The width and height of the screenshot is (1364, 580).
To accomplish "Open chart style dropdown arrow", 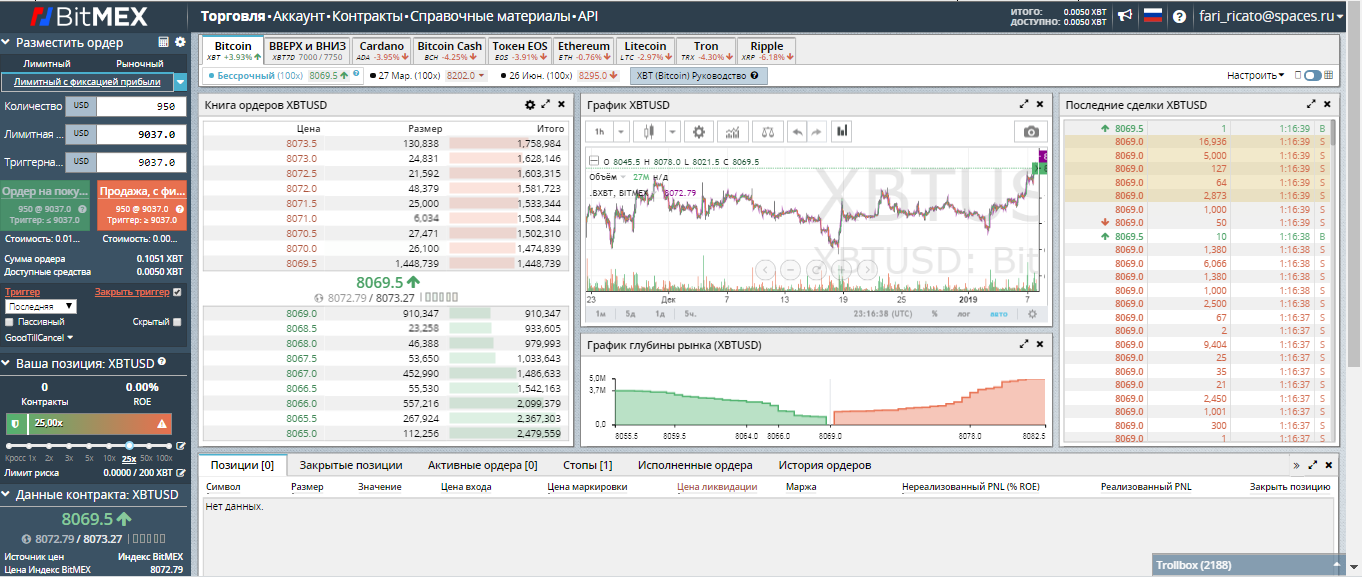I will 672,131.
